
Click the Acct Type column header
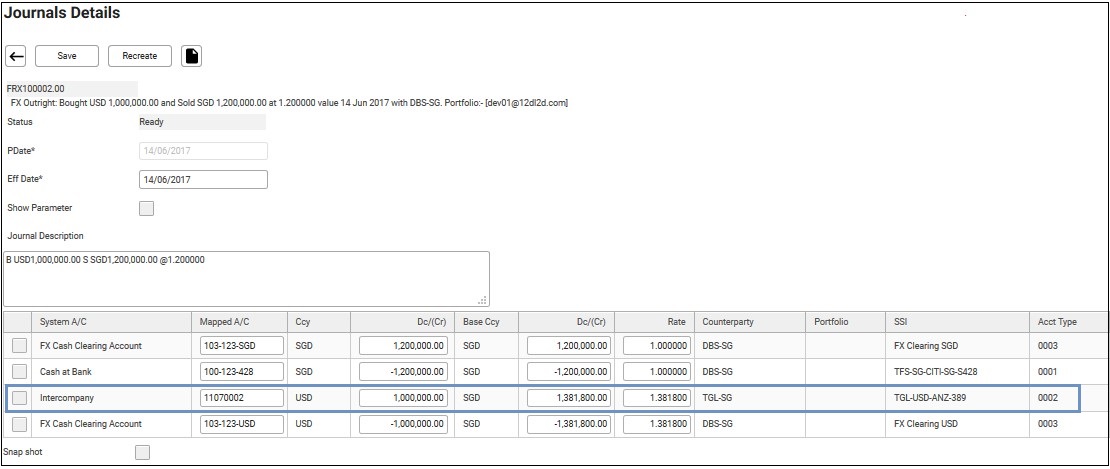tap(1057, 322)
